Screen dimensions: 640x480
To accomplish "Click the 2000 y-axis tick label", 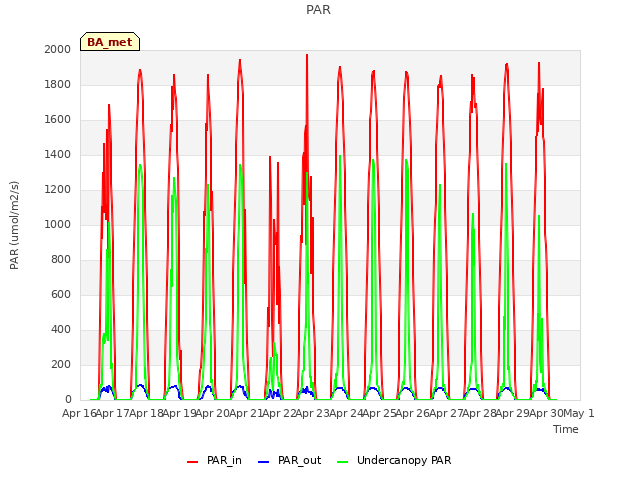I will (x=58, y=49).
